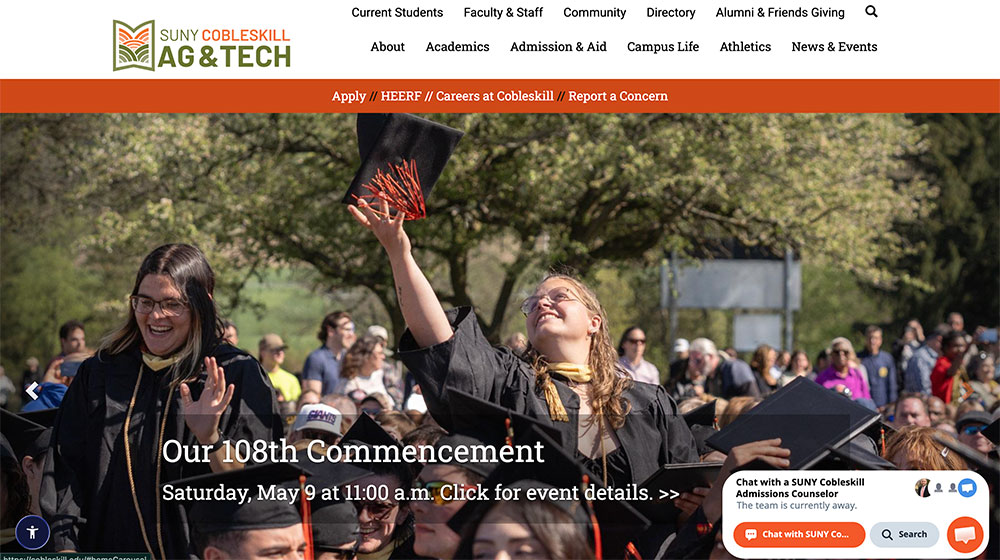Toggle the orange chat launcher bubble
Image resolution: width=1000 pixels, height=560 pixels.
(x=965, y=534)
